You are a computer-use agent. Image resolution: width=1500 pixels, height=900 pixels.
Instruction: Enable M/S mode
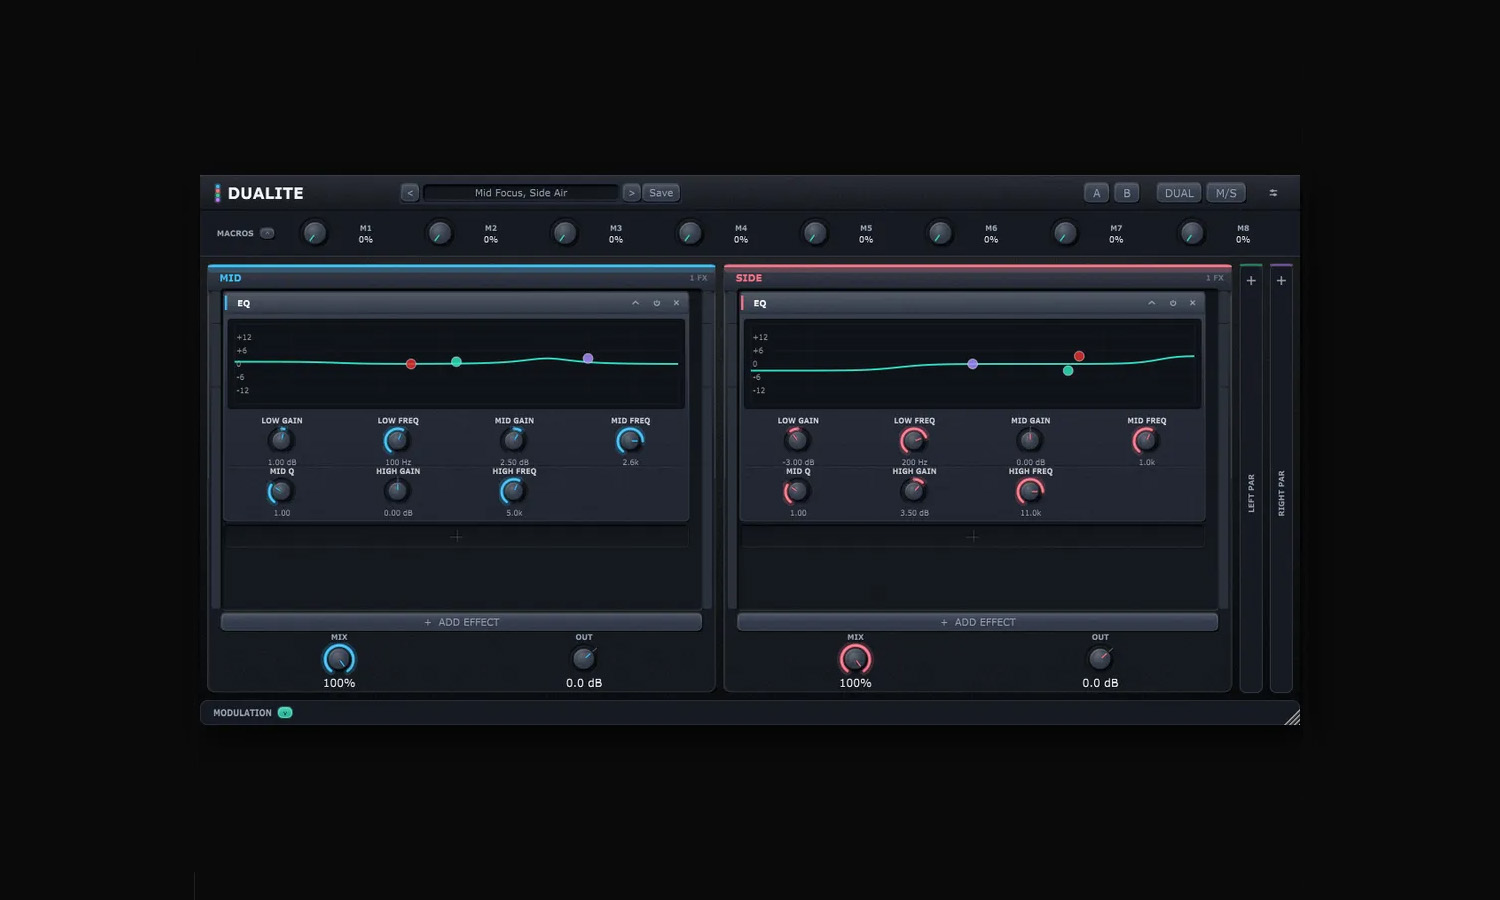coord(1226,193)
